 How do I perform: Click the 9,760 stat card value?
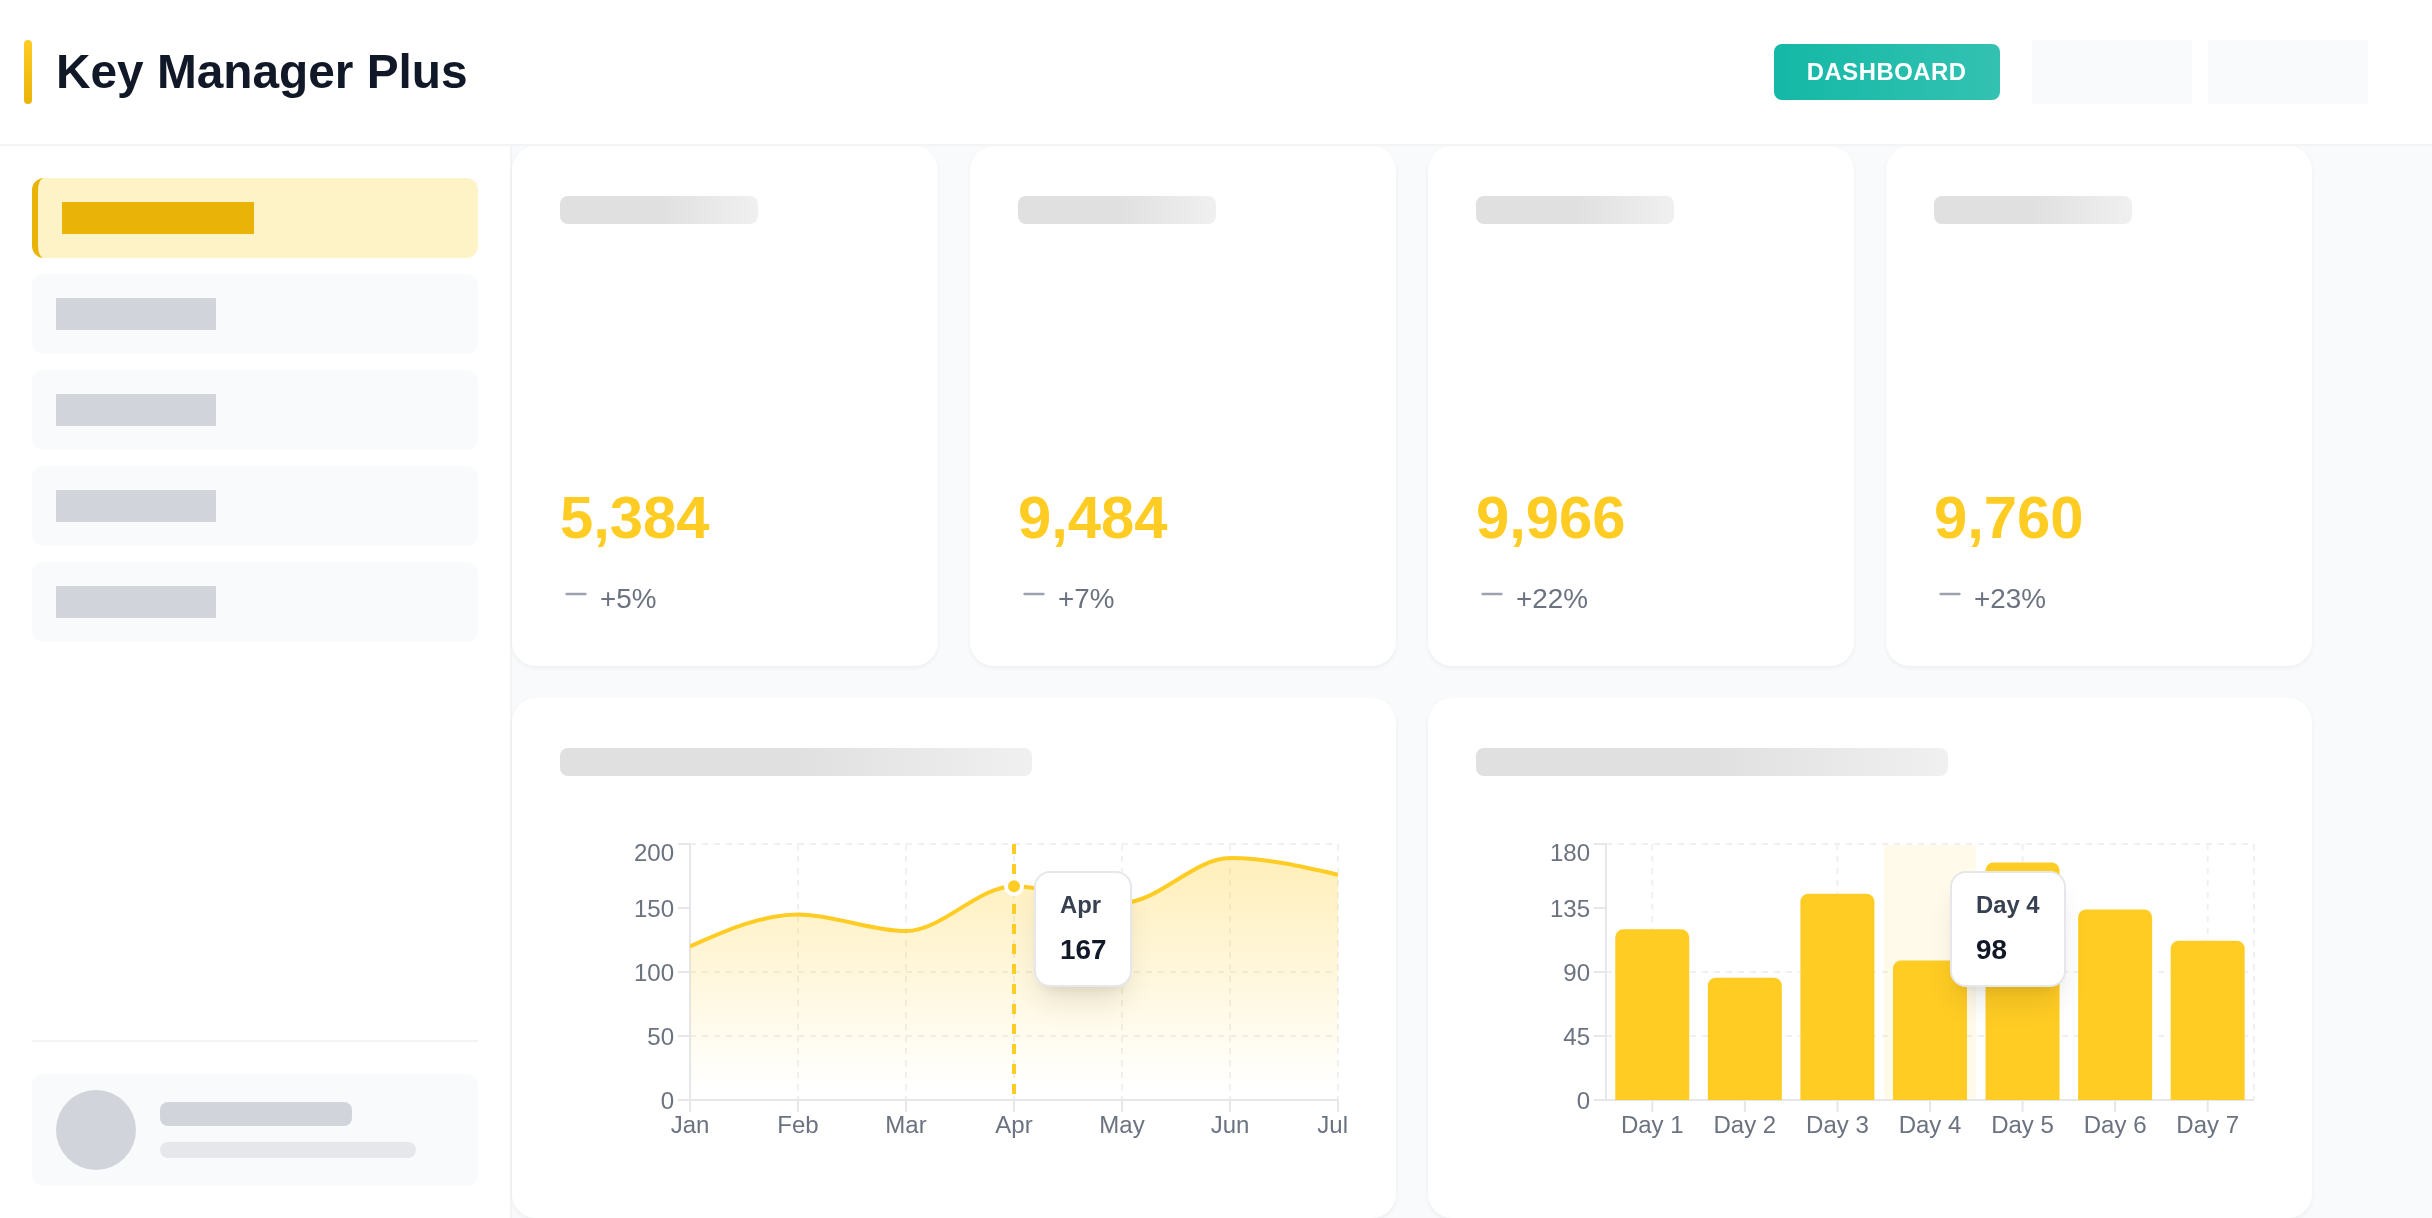click(2008, 518)
